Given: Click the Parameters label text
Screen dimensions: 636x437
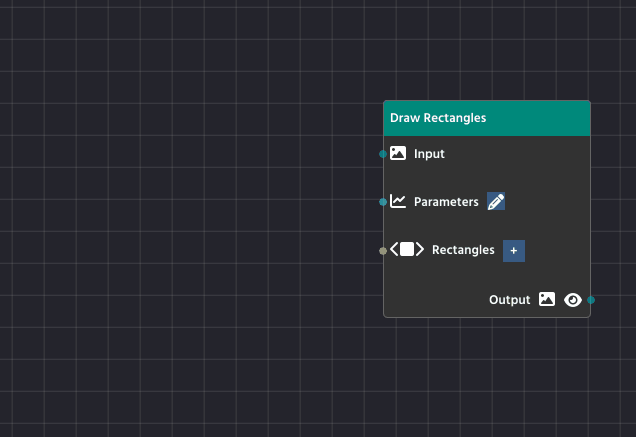Looking at the screenshot, I should (x=446, y=202).
